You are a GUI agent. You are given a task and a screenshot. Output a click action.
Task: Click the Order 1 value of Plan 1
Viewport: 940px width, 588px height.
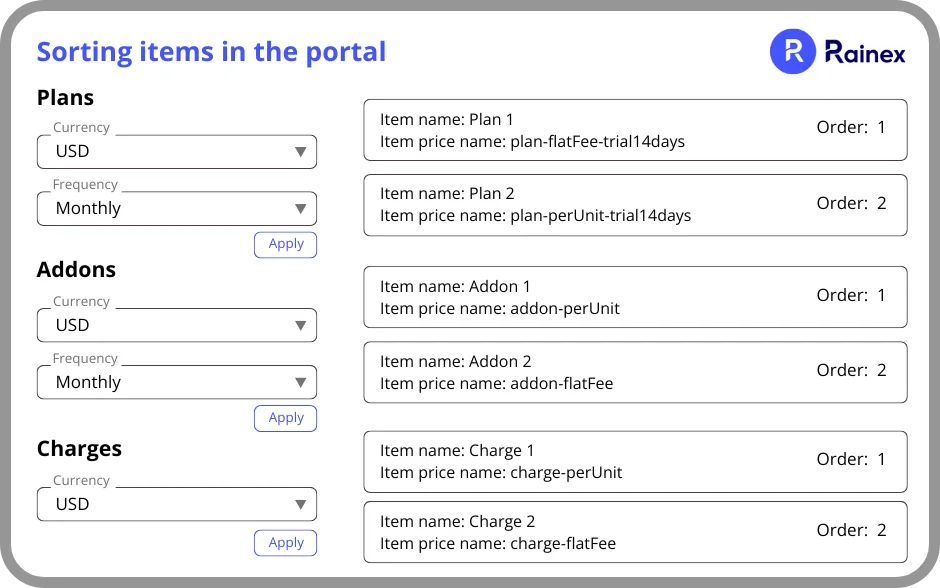pyautogui.click(x=881, y=127)
